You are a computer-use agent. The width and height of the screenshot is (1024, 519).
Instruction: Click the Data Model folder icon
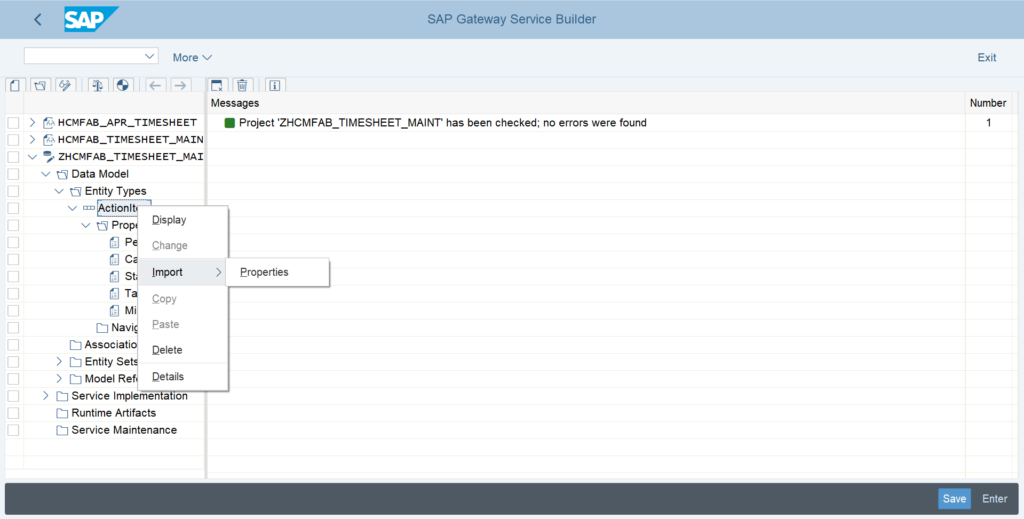tap(62, 174)
